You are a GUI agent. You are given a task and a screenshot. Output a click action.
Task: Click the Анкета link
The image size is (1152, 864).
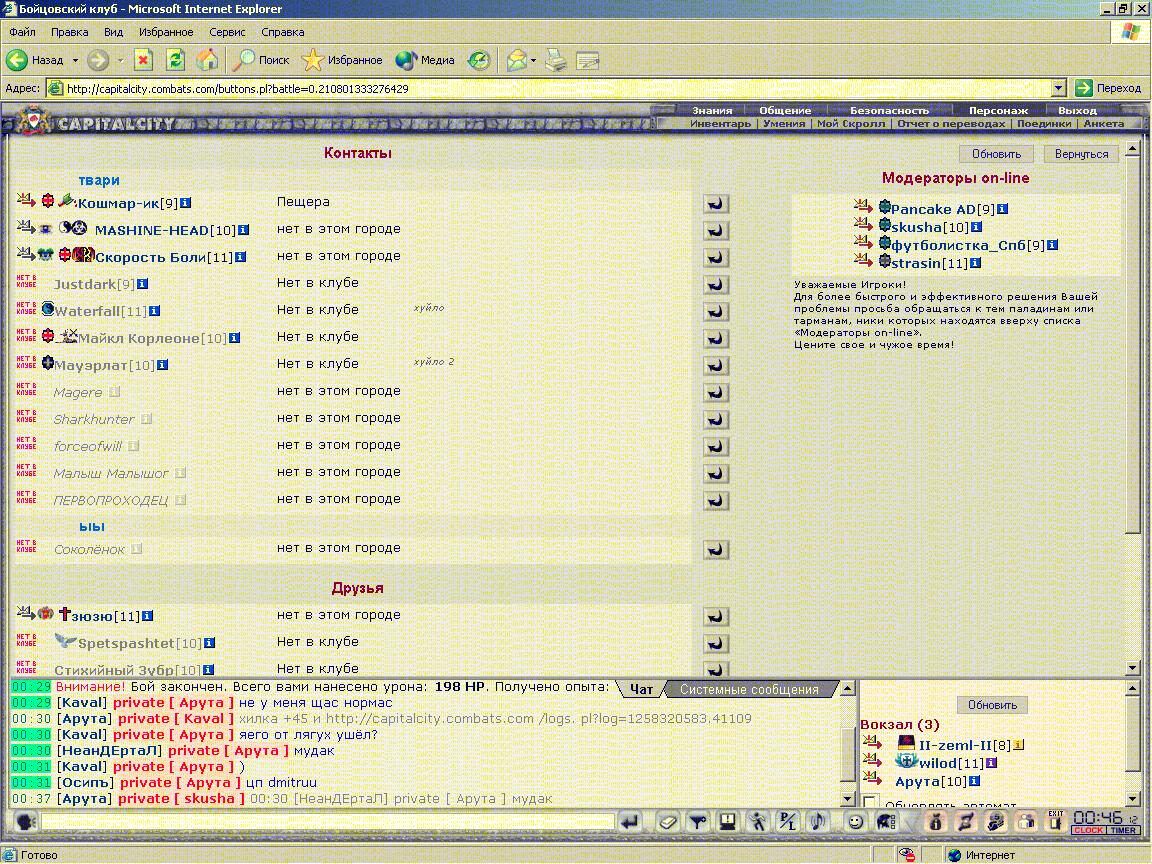coord(1104,123)
